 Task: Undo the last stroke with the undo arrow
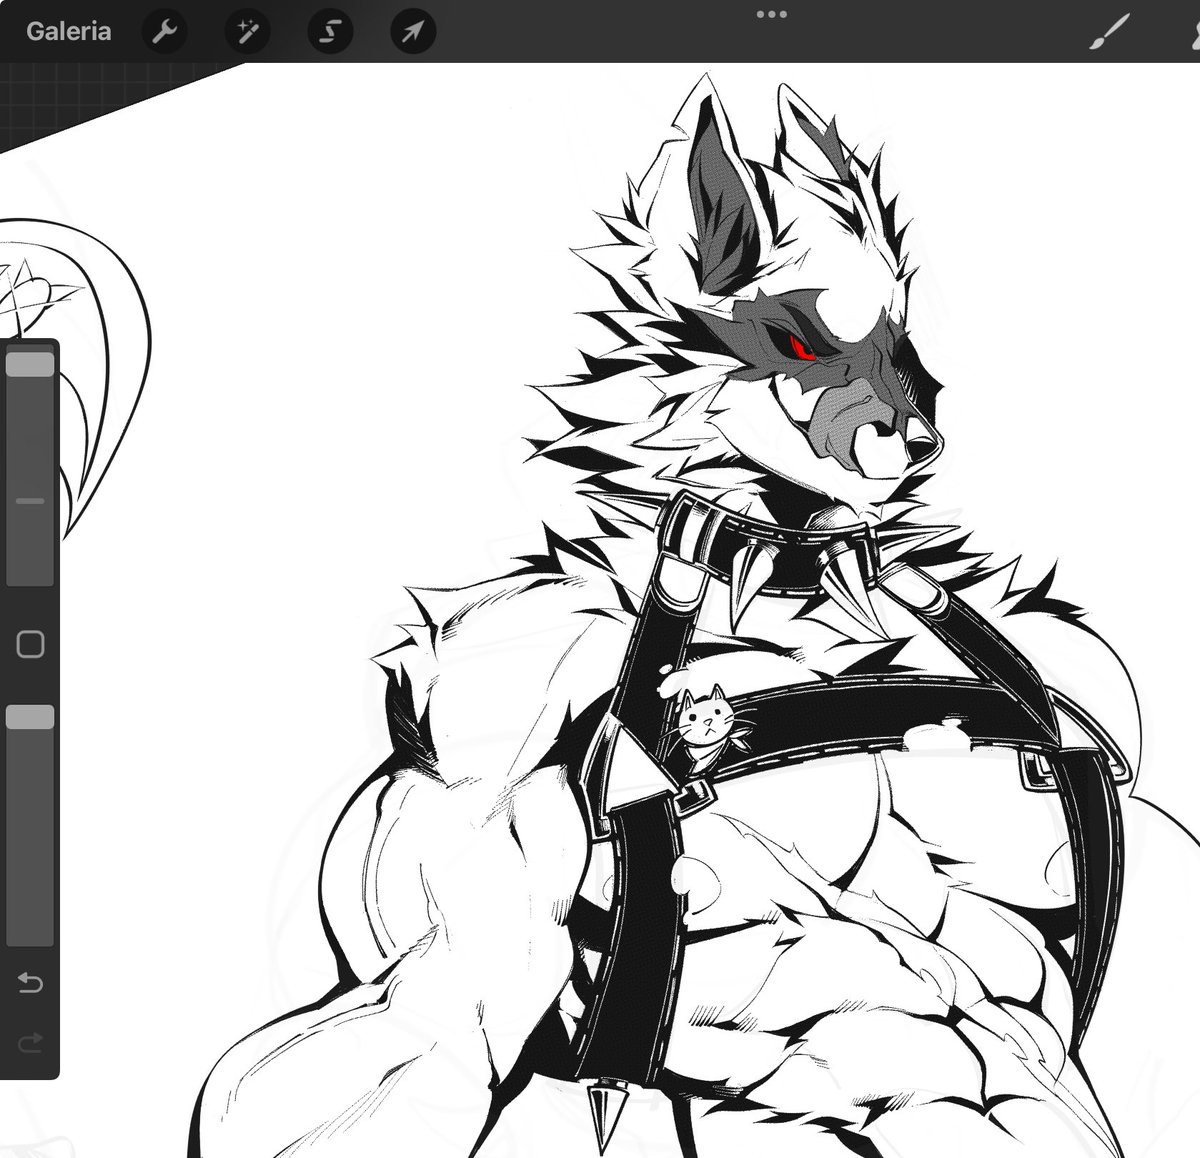pyautogui.click(x=30, y=984)
